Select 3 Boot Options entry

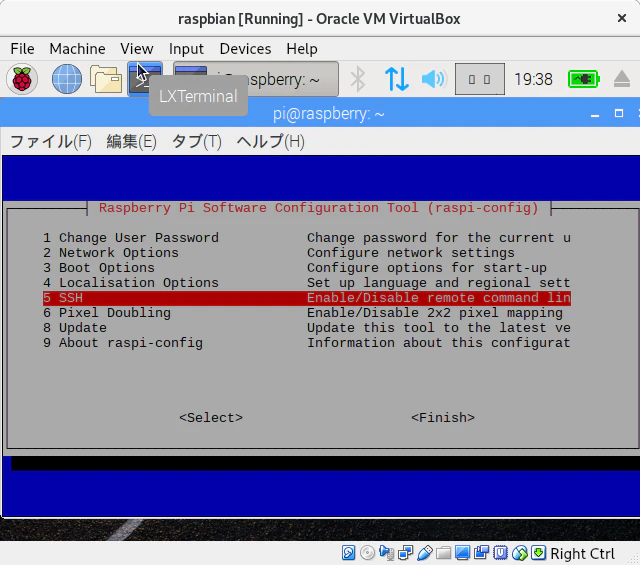point(307,268)
